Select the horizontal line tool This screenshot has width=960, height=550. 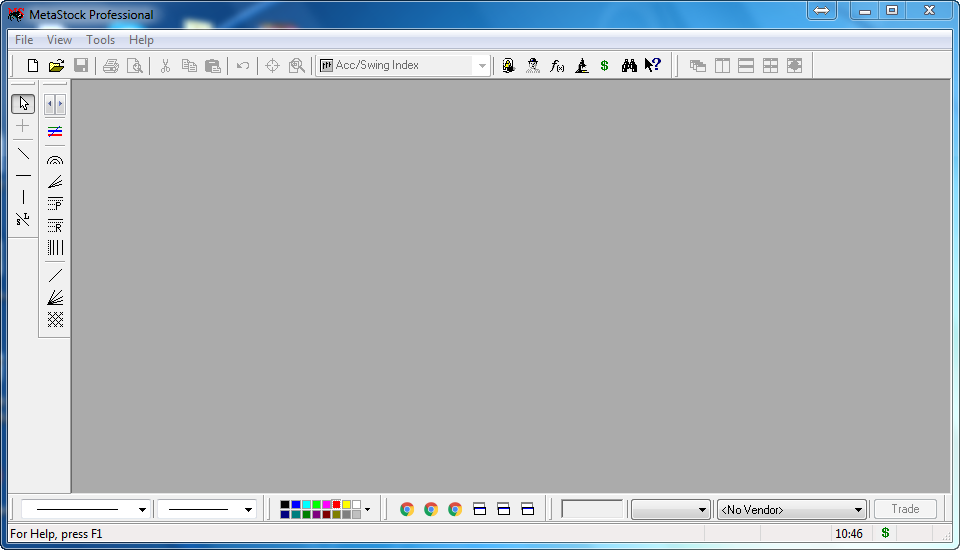point(23,176)
